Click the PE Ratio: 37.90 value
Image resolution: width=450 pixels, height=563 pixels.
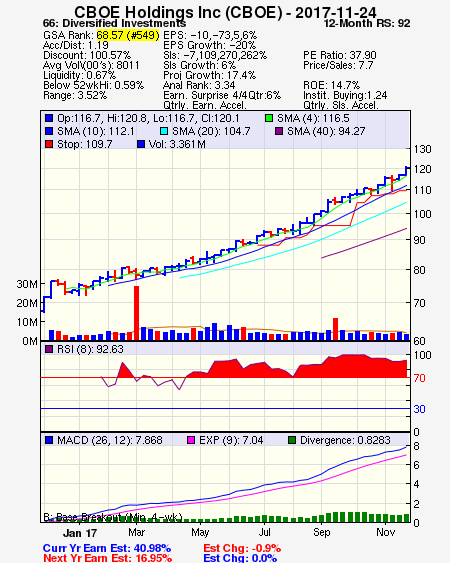340,55
